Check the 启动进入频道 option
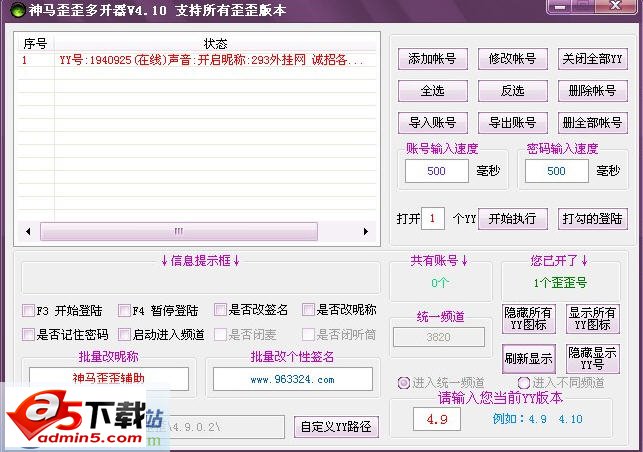 tap(124, 335)
